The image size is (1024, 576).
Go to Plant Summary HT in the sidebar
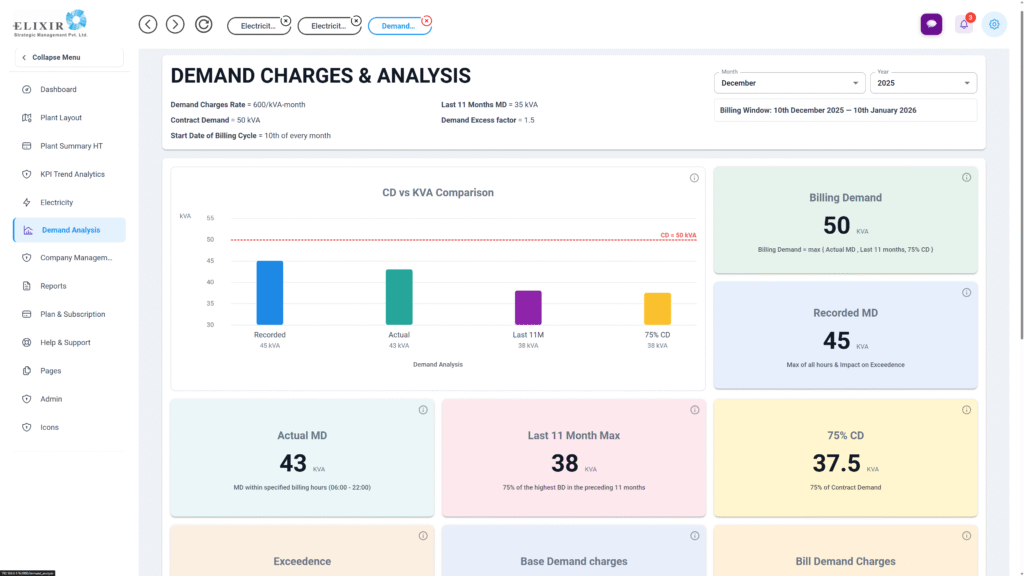71,146
